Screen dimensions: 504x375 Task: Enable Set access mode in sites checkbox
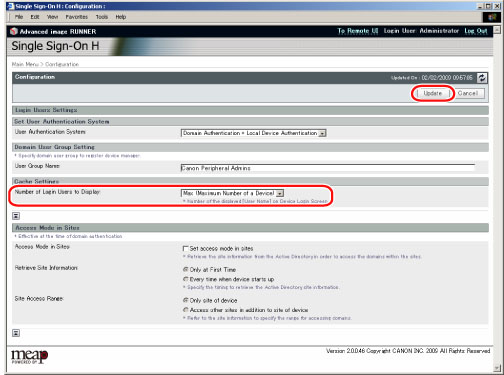(x=185, y=249)
